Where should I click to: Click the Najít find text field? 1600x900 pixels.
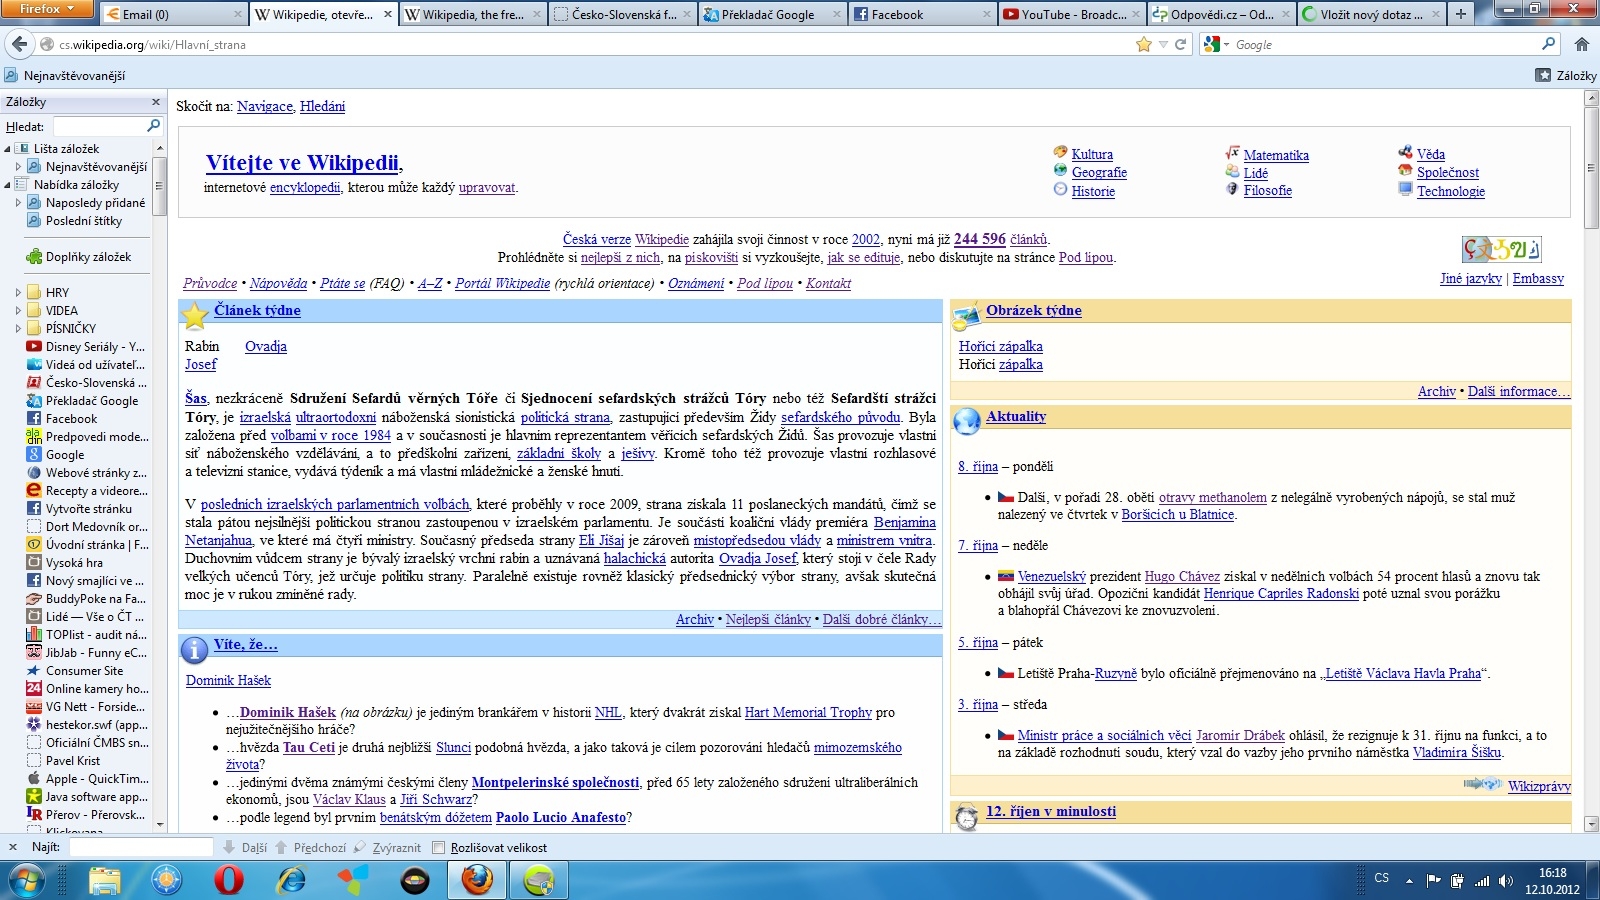pos(140,847)
